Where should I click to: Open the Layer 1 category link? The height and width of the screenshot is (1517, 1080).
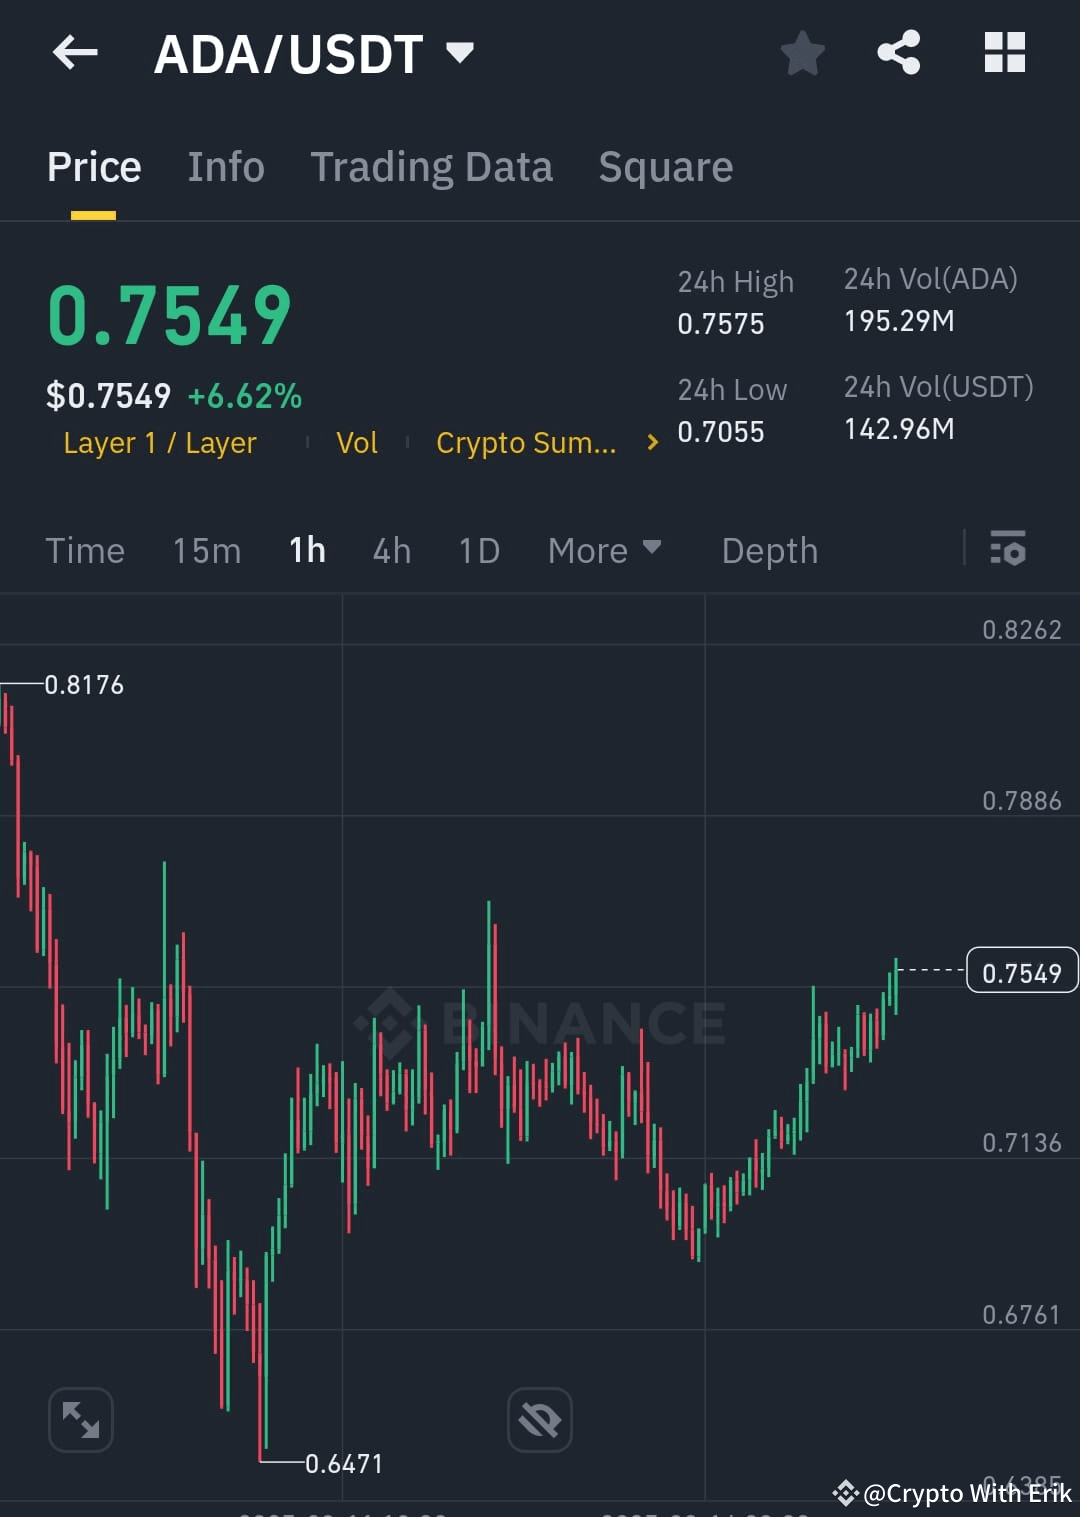pyautogui.click(x=159, y=443)
